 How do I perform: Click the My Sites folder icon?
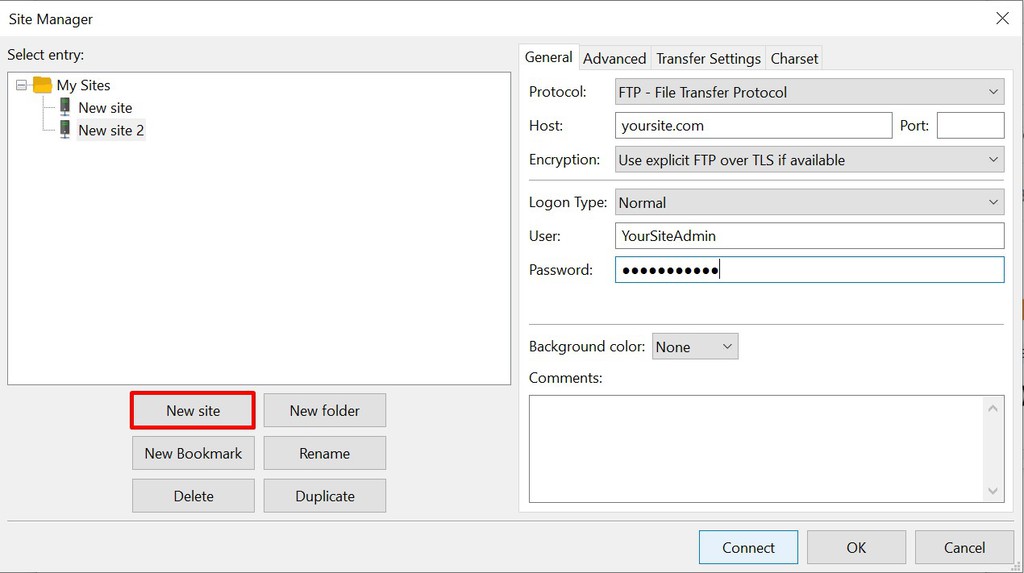point(42,85)
